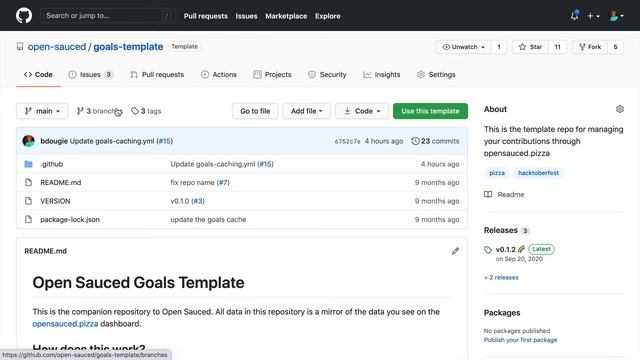The width and height of the screenshot is (640, 360).
Task: Open the opensauced.pizza dashboard link
Action: tap(65, 324)
